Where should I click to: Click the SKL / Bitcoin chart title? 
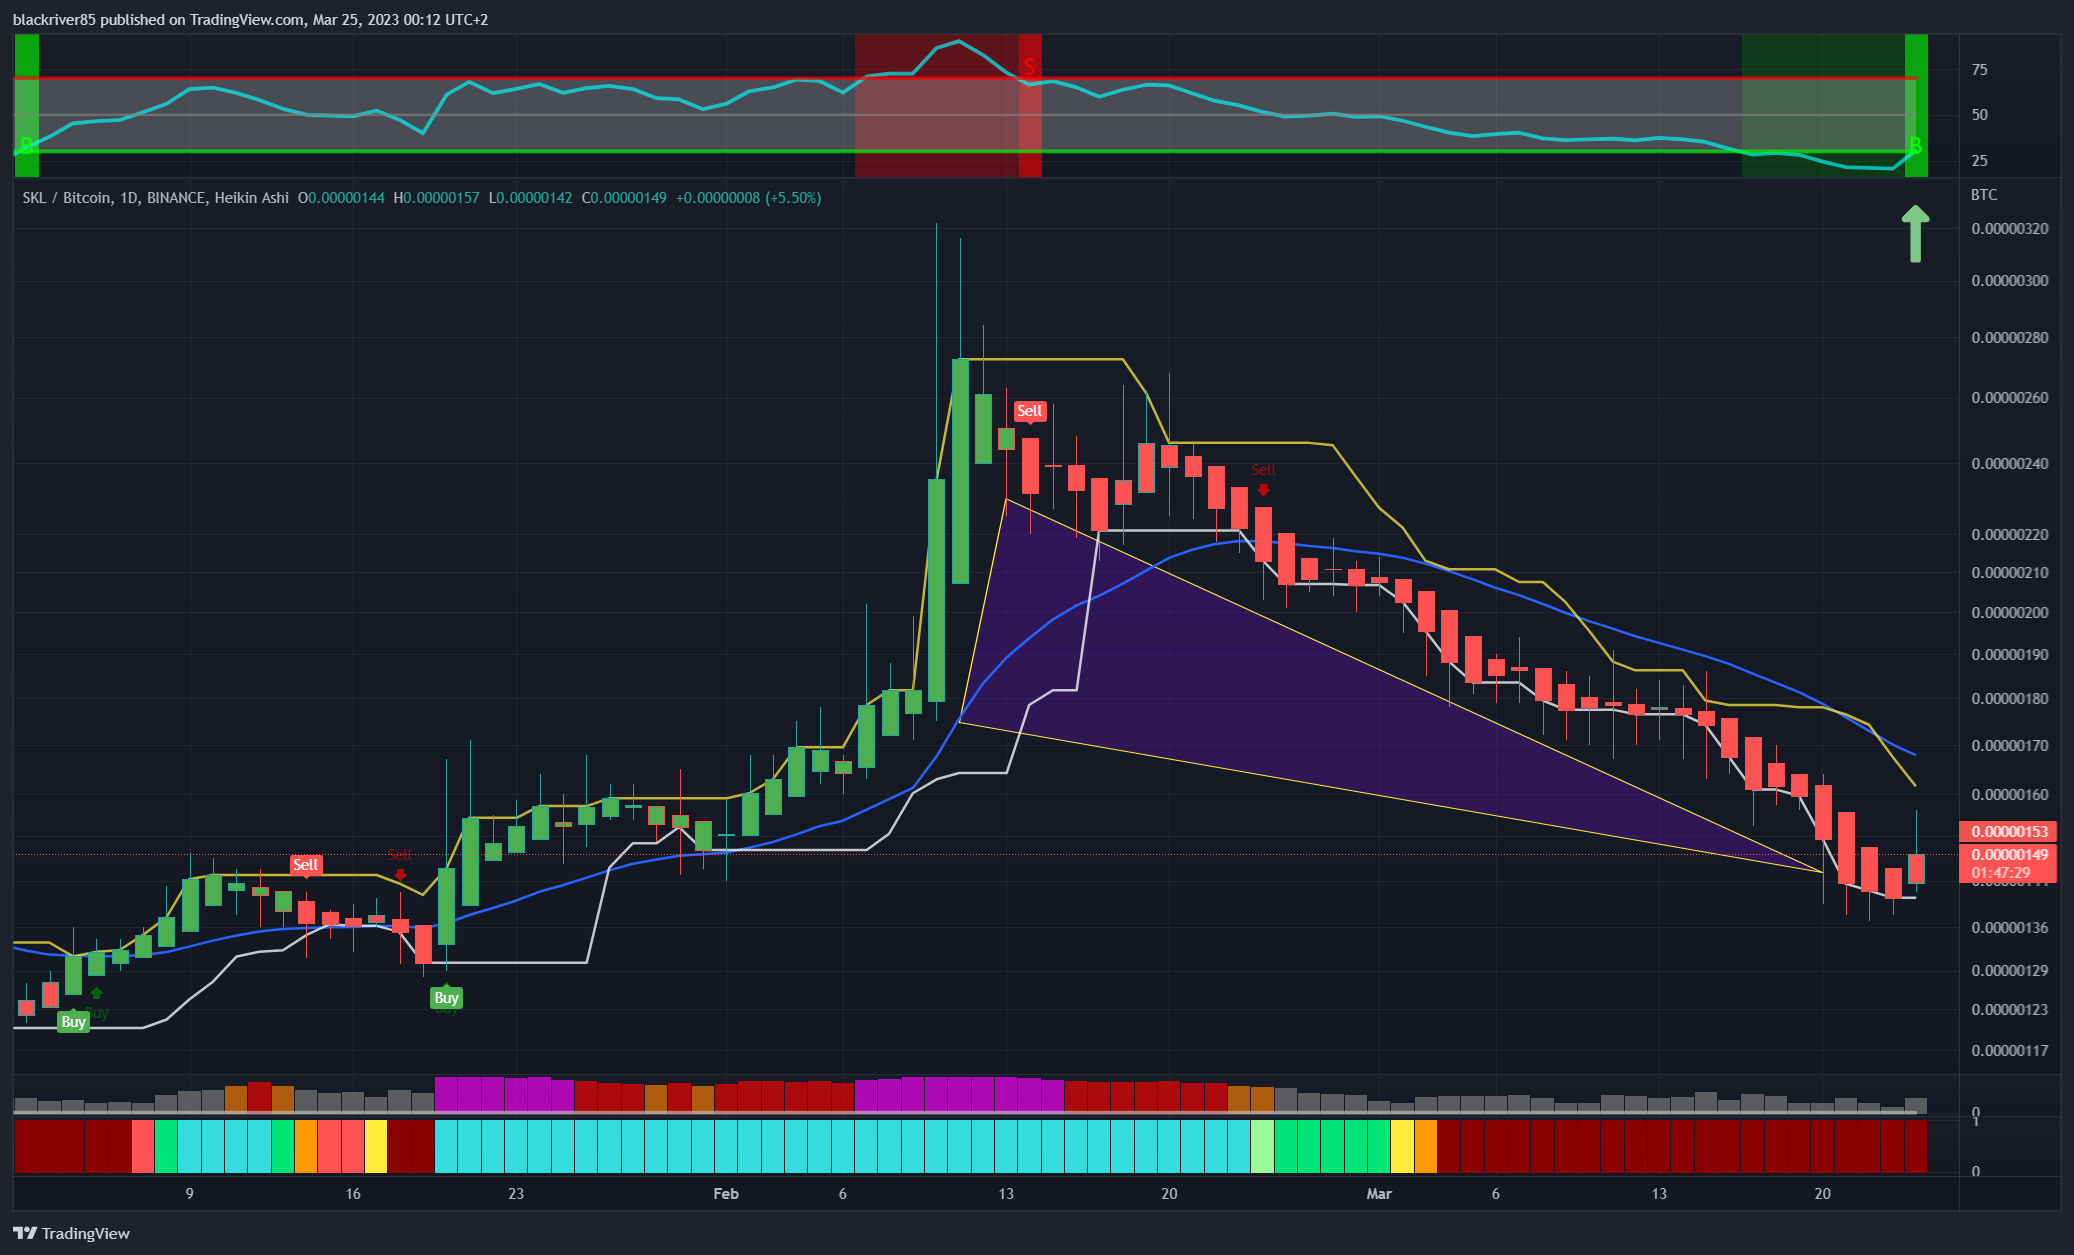tap(155, 198)
